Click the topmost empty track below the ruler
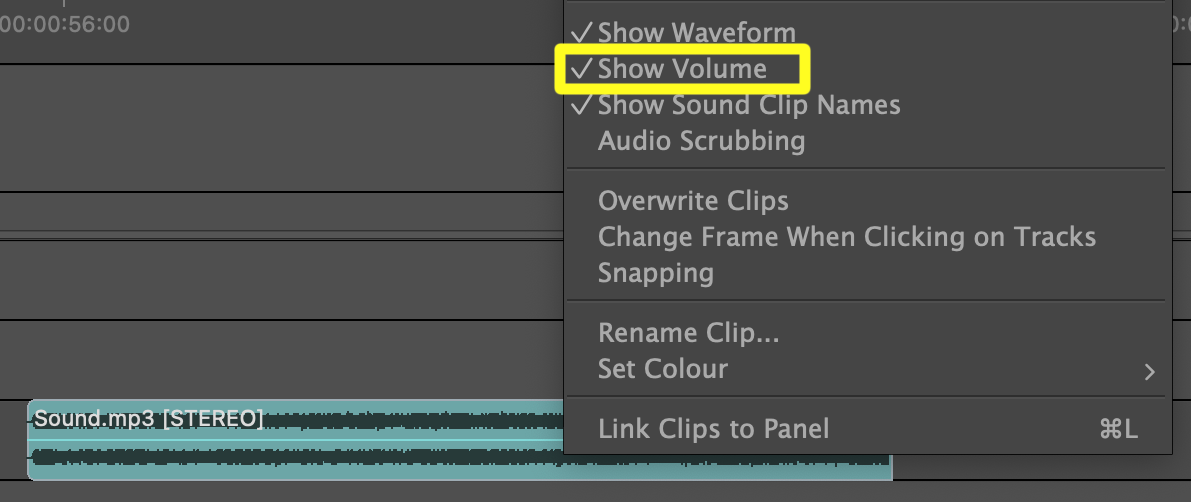This screenshot has width=1191, height=502. tap(280, 127)
